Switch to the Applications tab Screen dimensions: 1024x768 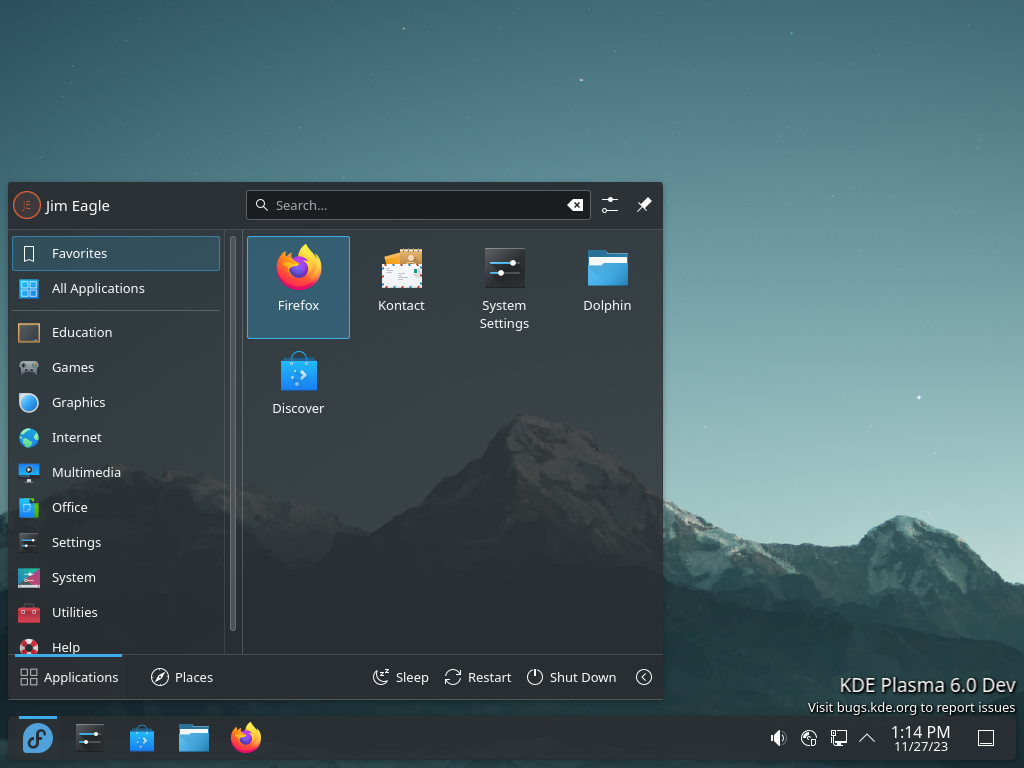69,677
